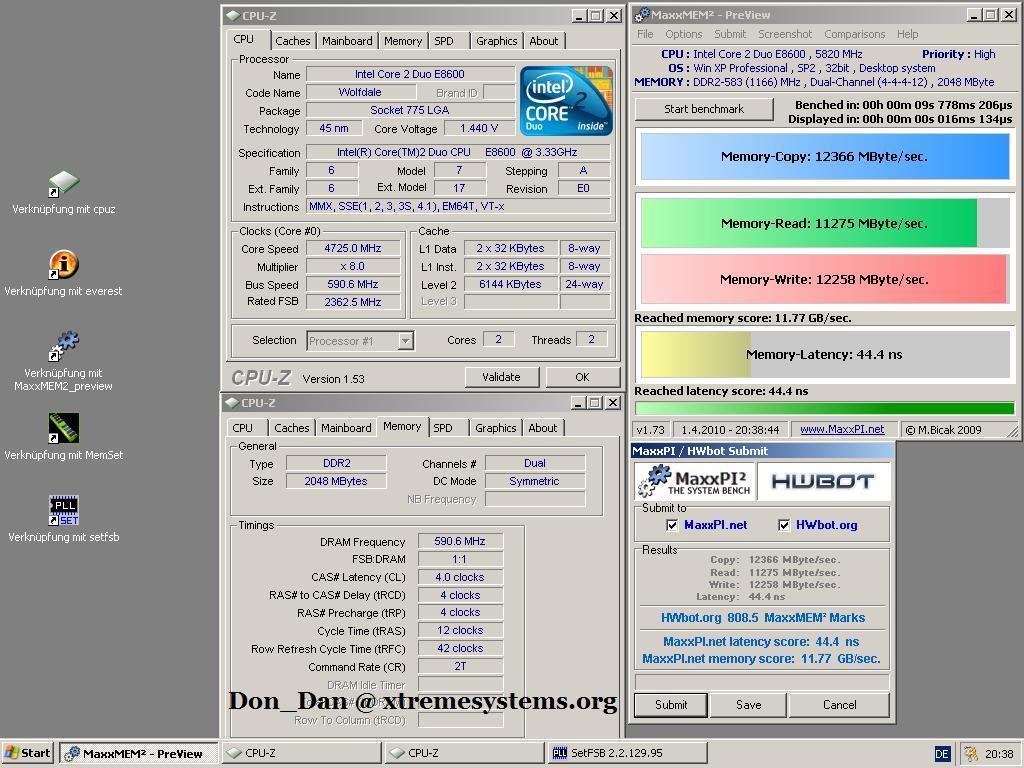This screenshot has height=768, width=1024.
Task: Switch to Caches tab in lower CPU-Z
Action: click(x=291, y=428)
